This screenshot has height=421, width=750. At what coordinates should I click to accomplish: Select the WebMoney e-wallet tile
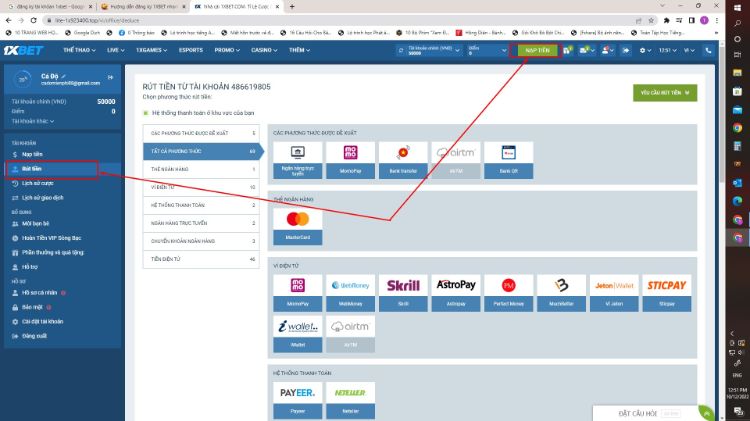tap(350, 293)
